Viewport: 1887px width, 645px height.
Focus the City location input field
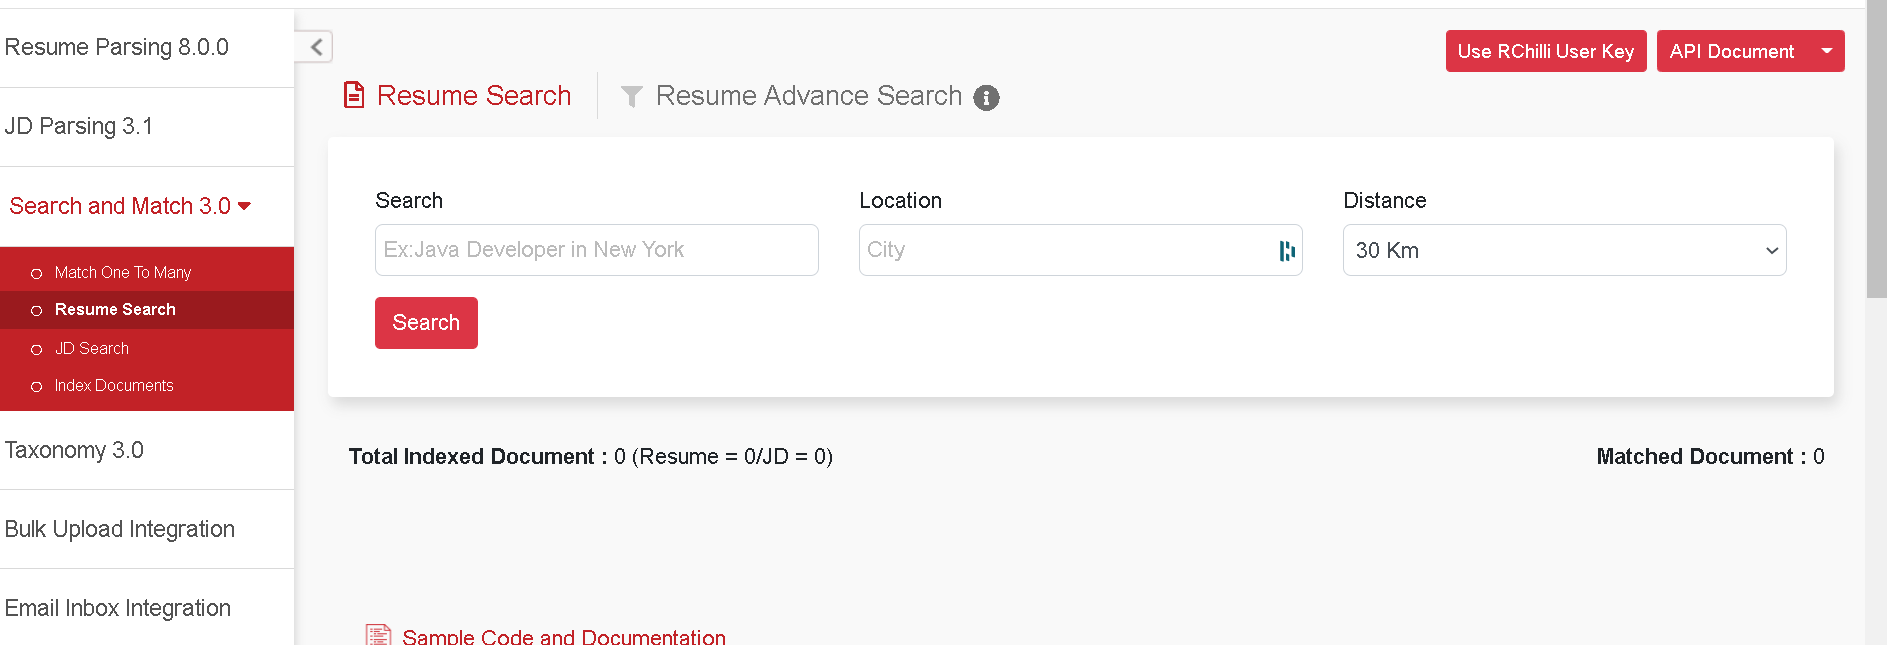1080,250
